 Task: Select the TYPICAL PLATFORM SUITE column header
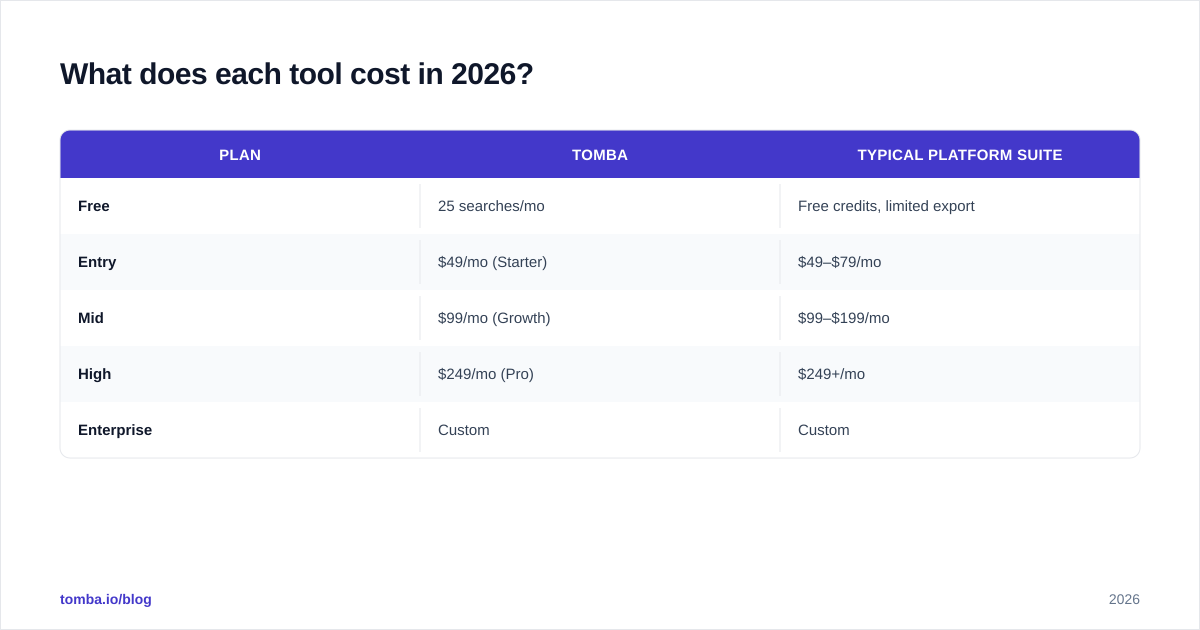[x=960, y=155]
